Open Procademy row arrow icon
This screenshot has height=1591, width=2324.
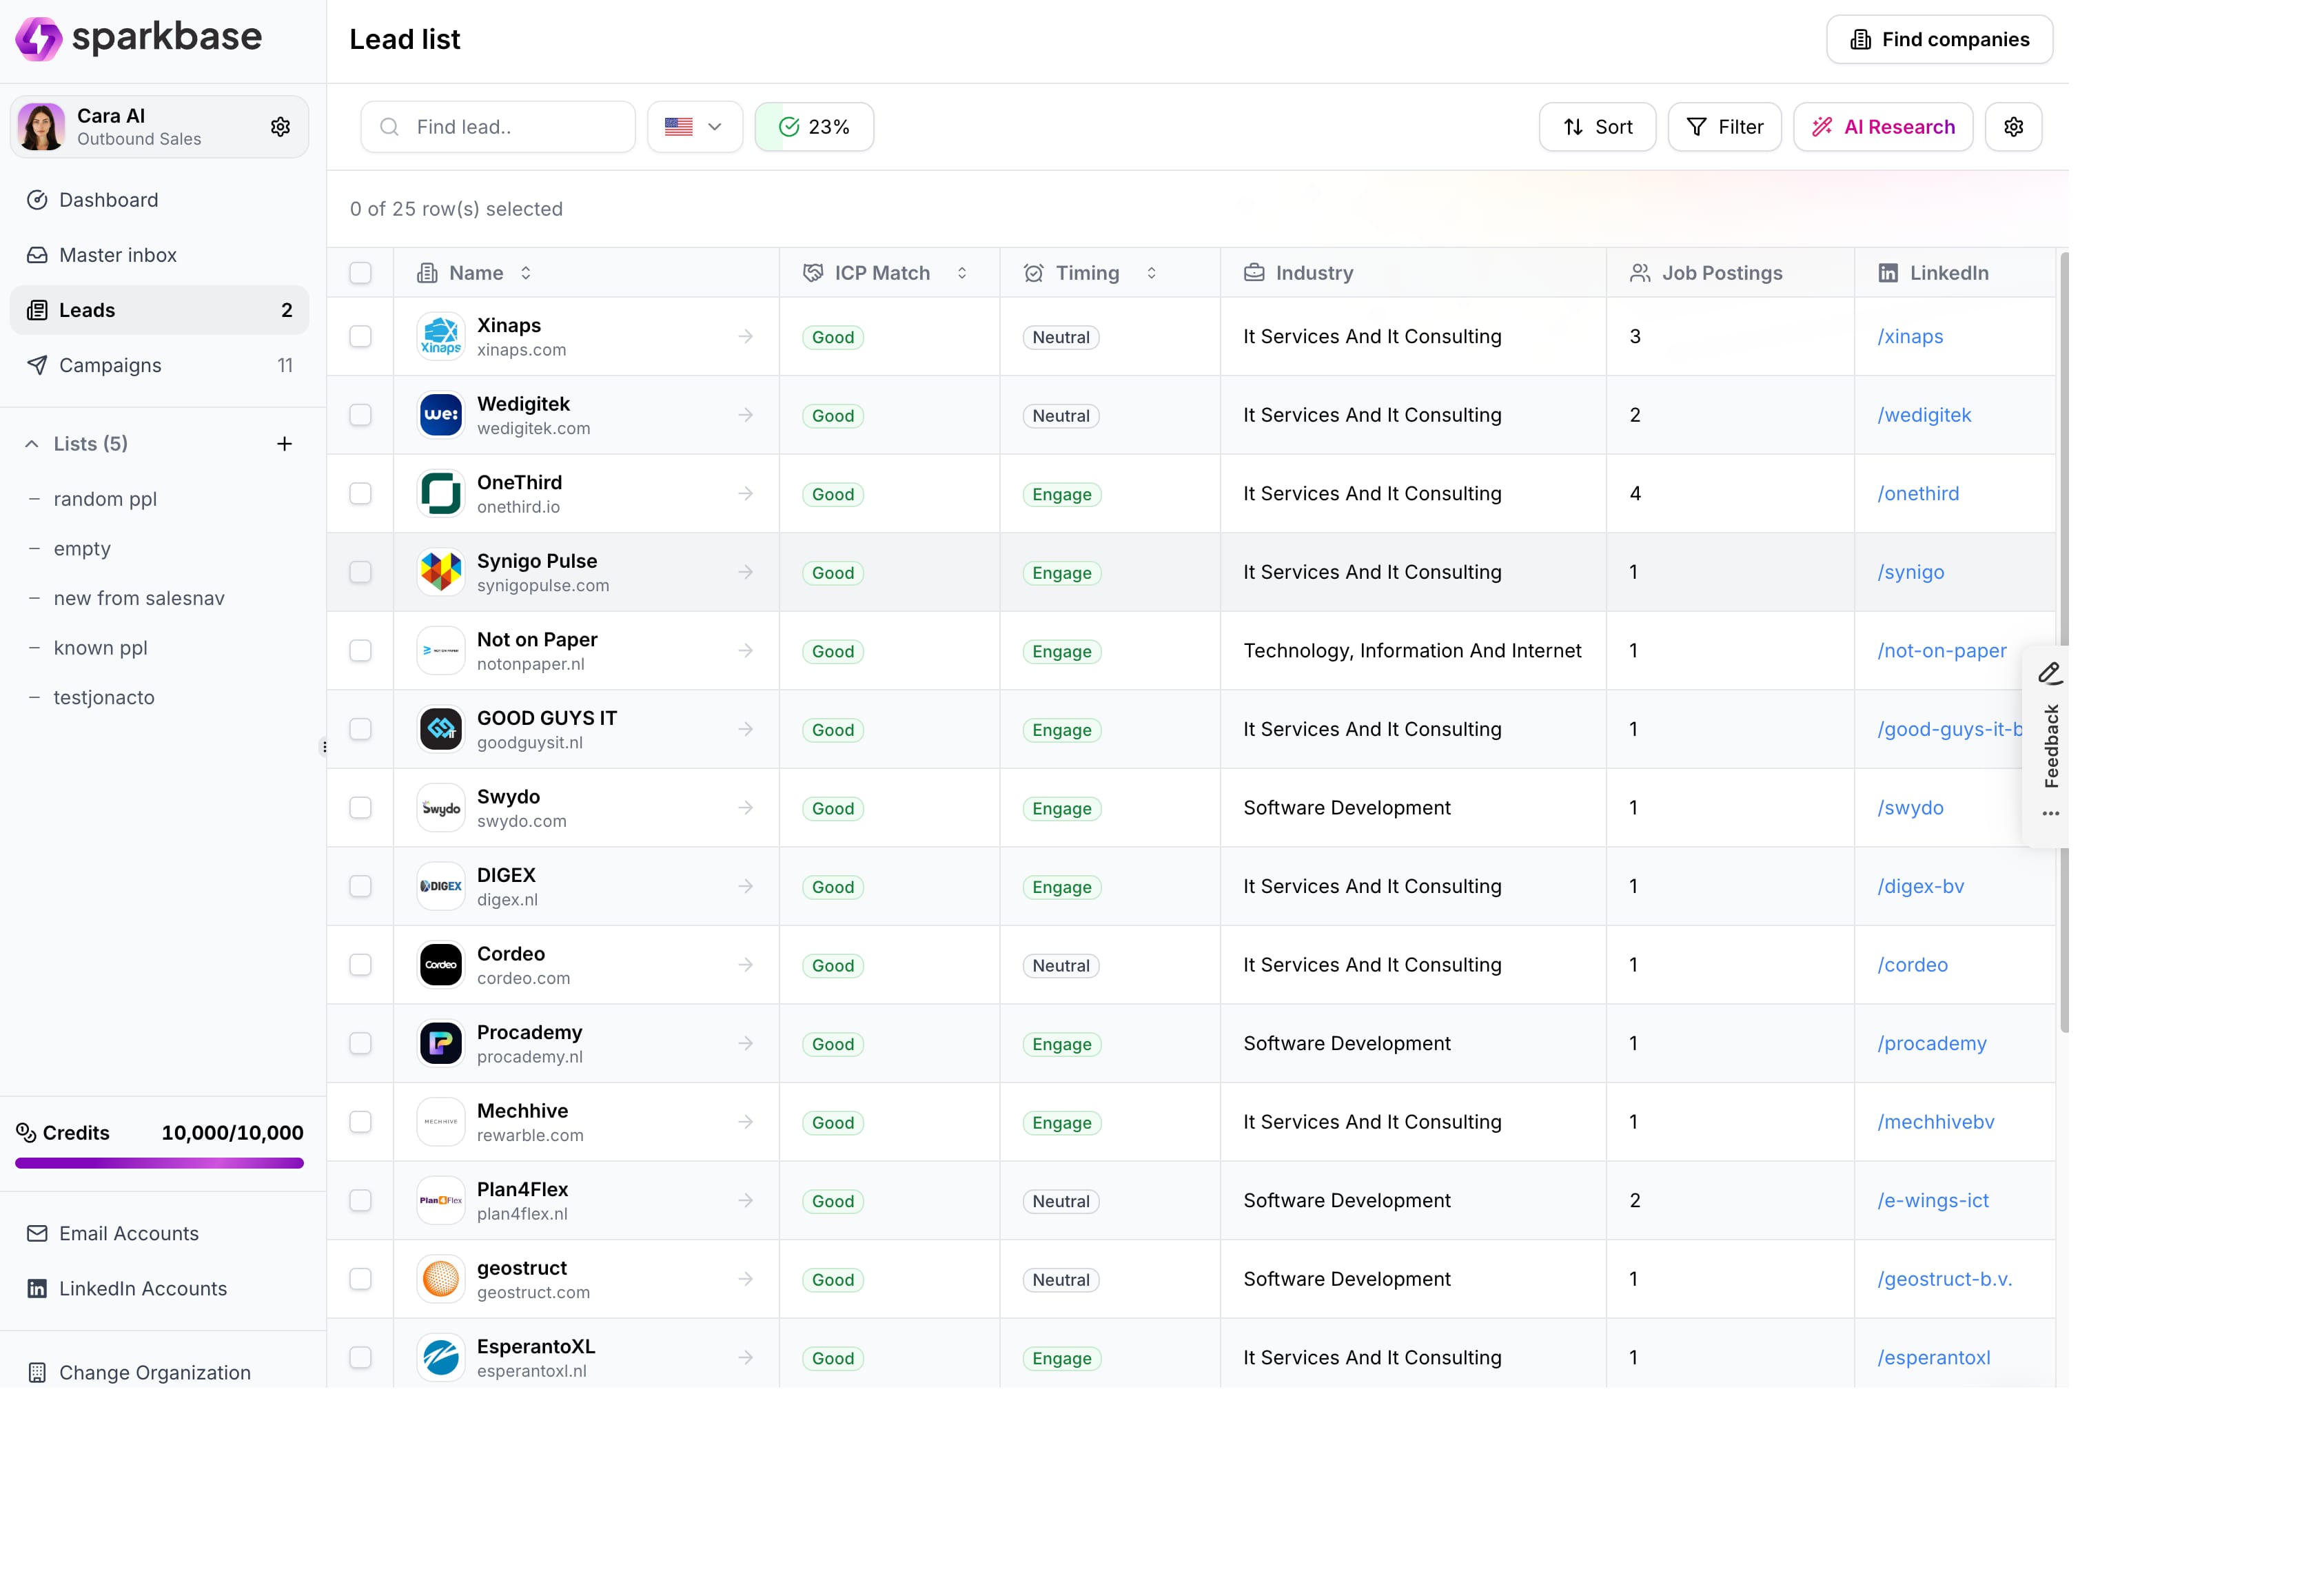pyautogui.click(x=746, y=1044)
